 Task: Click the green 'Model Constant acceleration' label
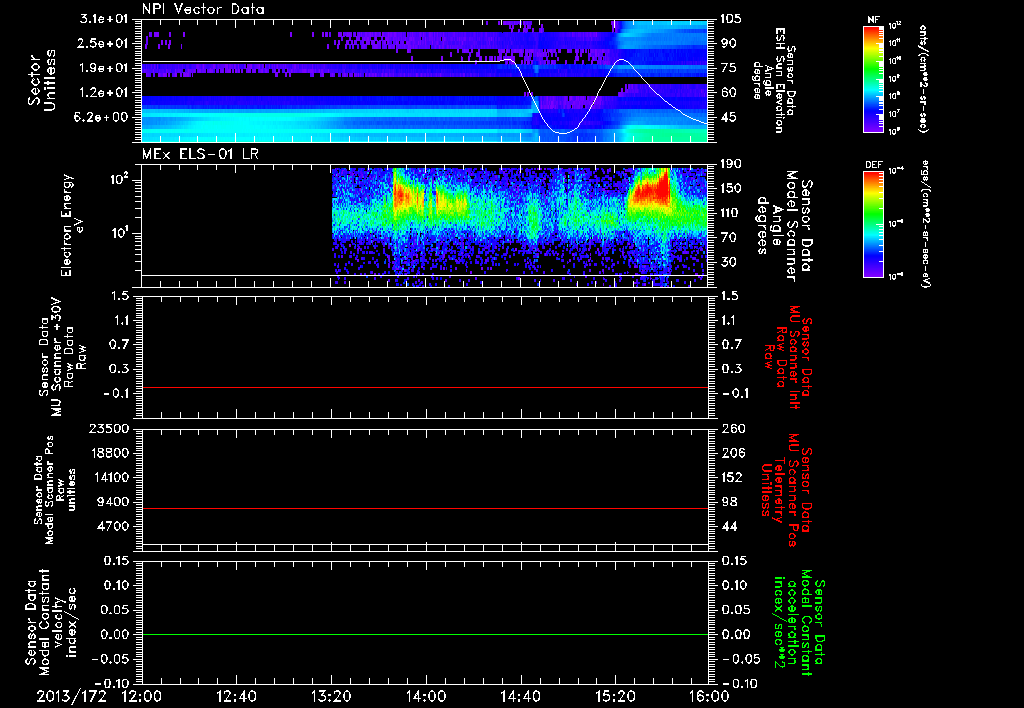point(800,623)
